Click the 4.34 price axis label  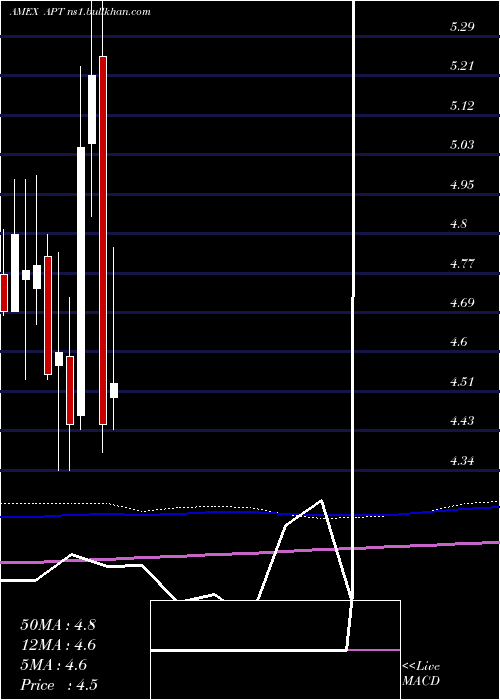point(462,461)
